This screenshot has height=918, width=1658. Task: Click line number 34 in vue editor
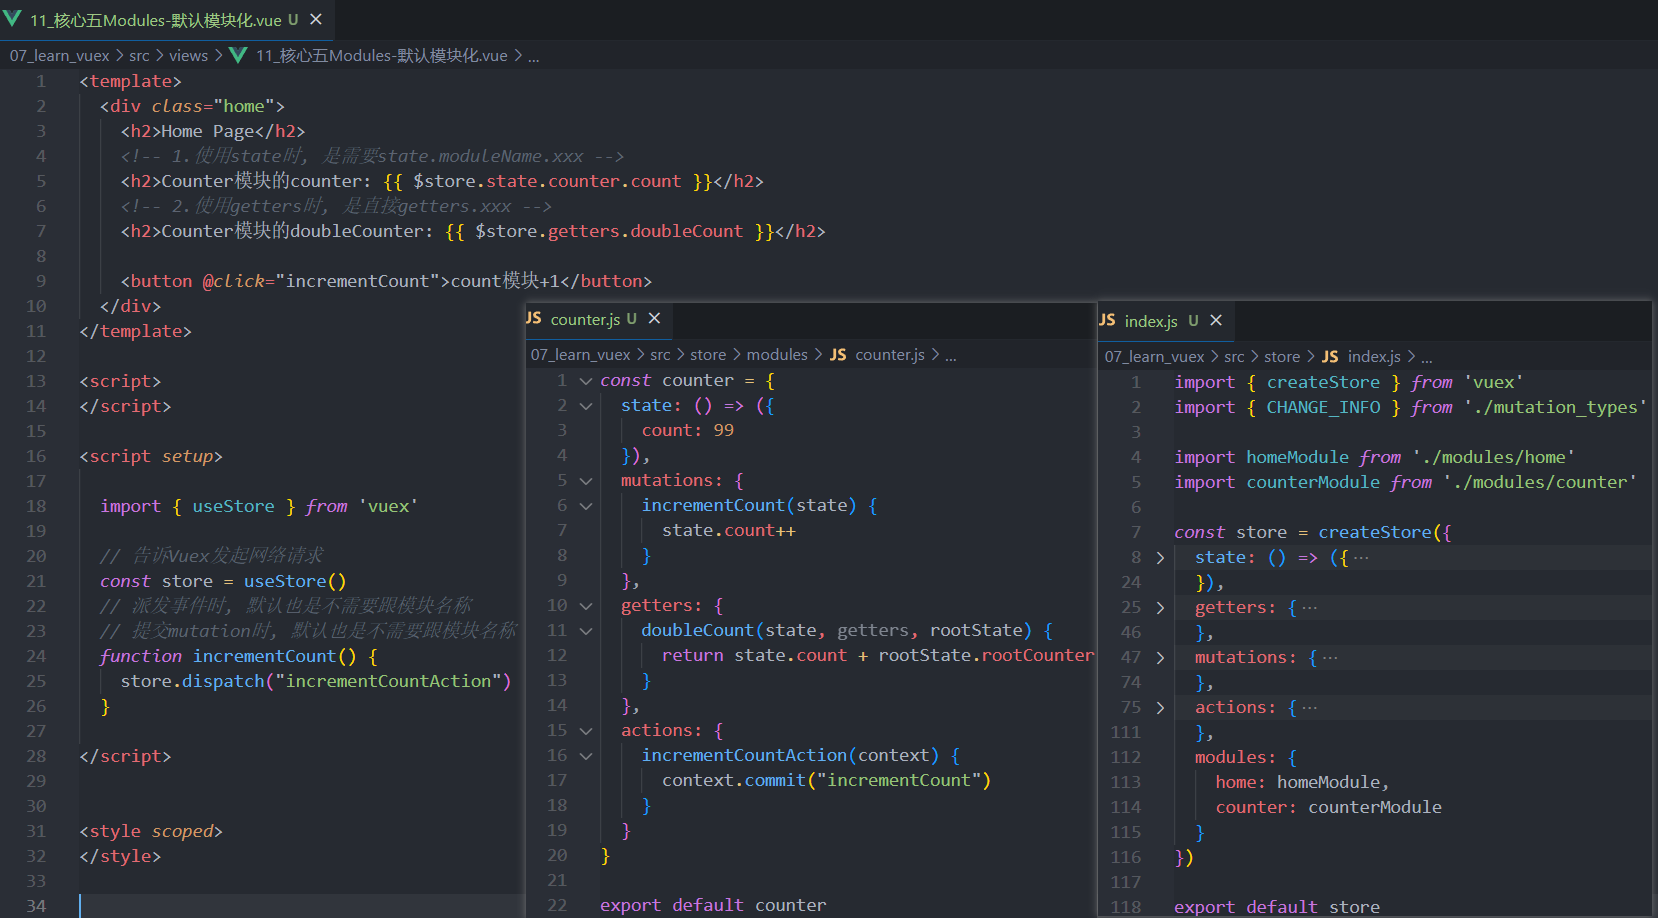36,906
